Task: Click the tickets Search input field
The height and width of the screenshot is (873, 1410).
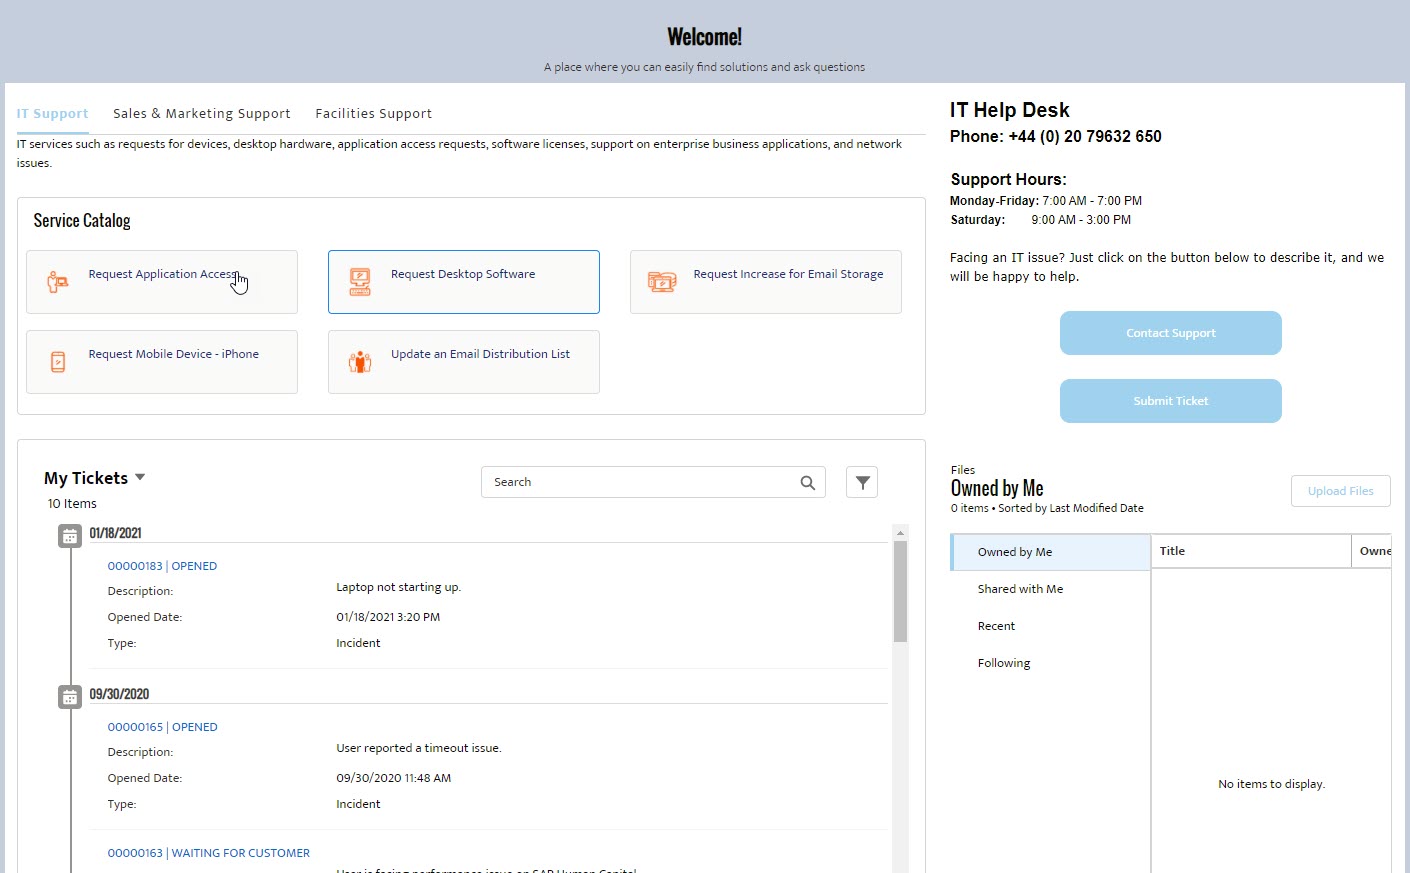Action: point(640,482)
